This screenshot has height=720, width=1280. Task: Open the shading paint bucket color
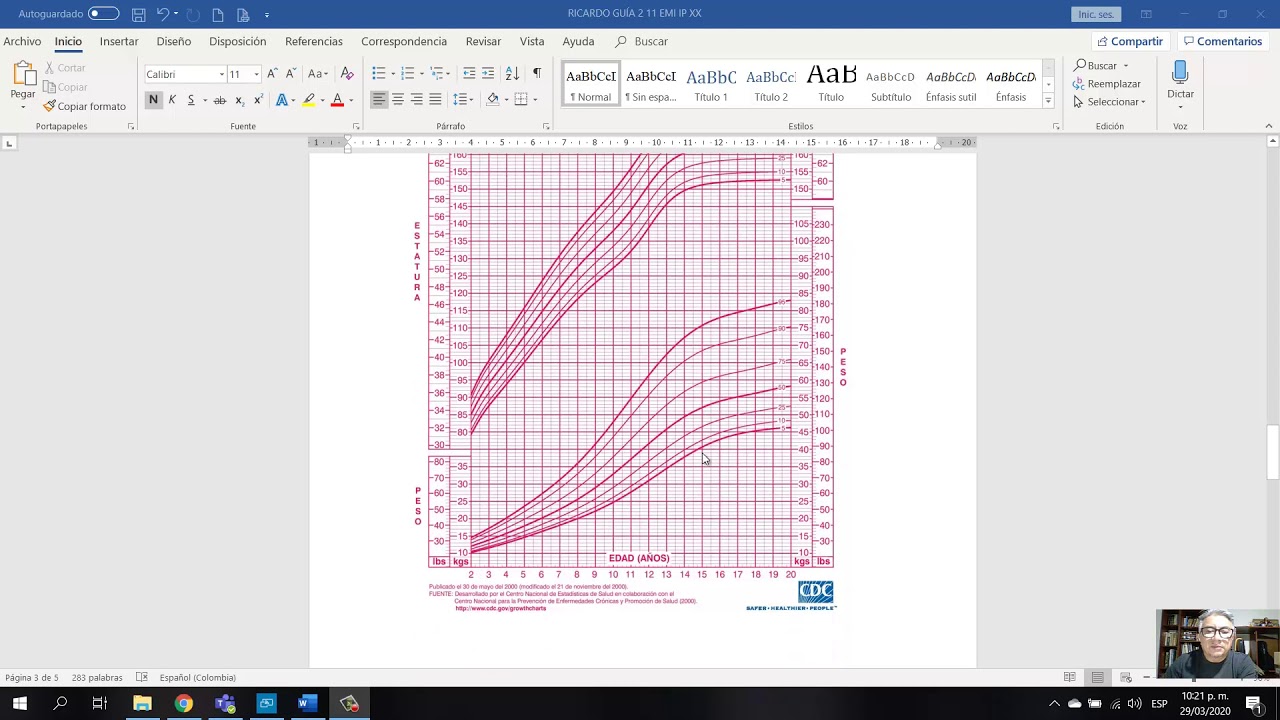click(x=492, y=100)
